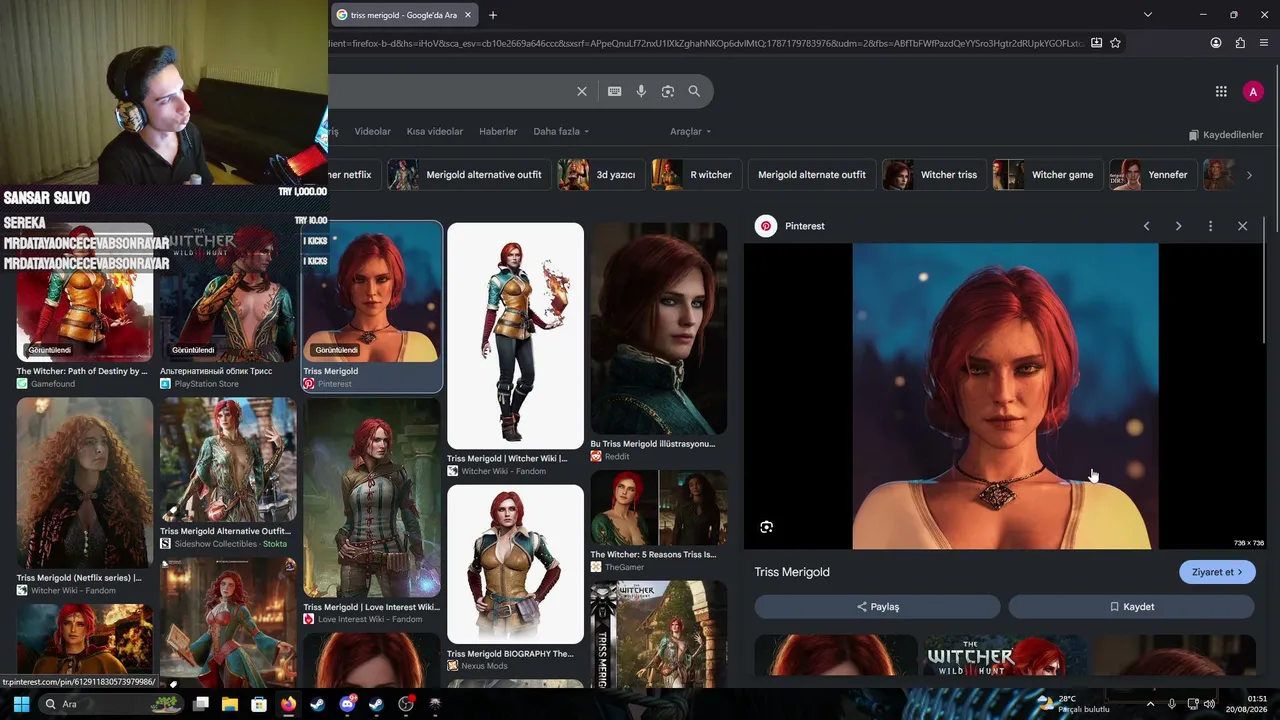This screenshot has height=720, width=1280.
Task: Open Microsoft Store from the taskbar
Action: (259, 704)
